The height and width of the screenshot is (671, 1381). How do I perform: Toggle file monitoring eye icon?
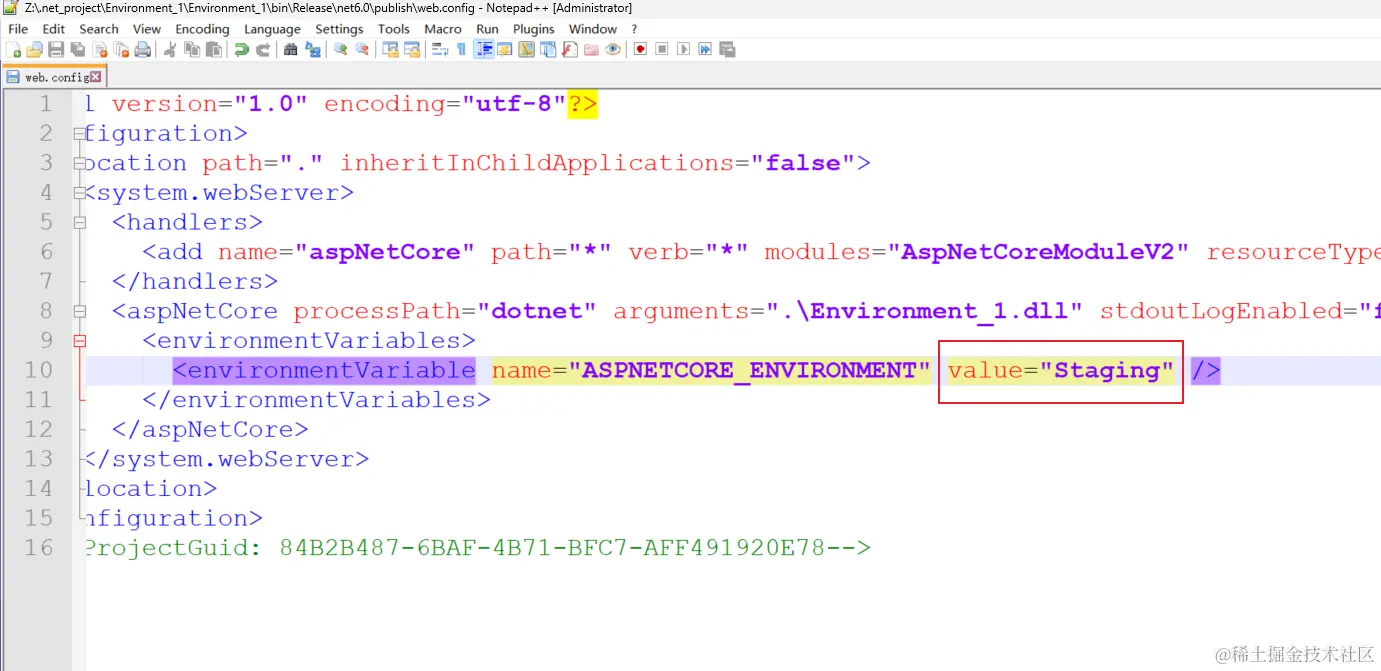[x=613, y=49]
